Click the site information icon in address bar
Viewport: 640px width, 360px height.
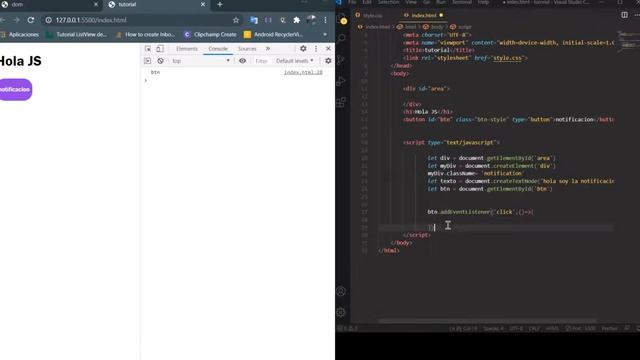coord(49,20)
